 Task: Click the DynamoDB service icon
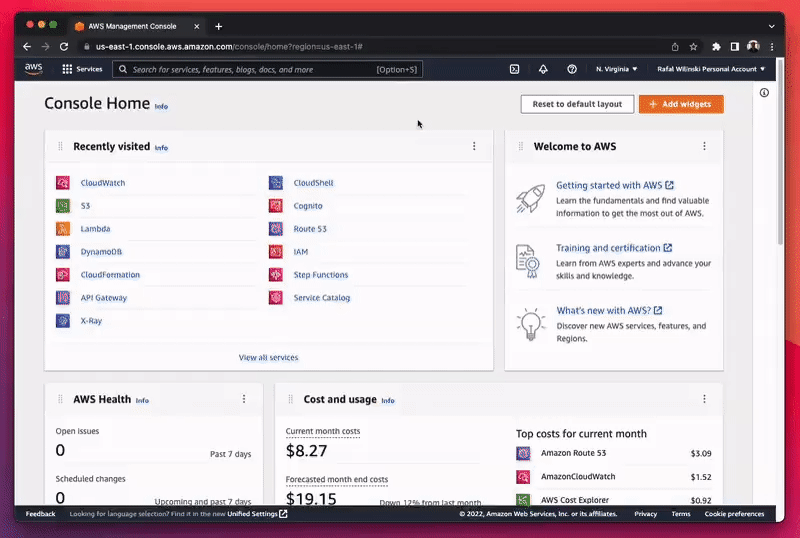click(x=63, y=252)
